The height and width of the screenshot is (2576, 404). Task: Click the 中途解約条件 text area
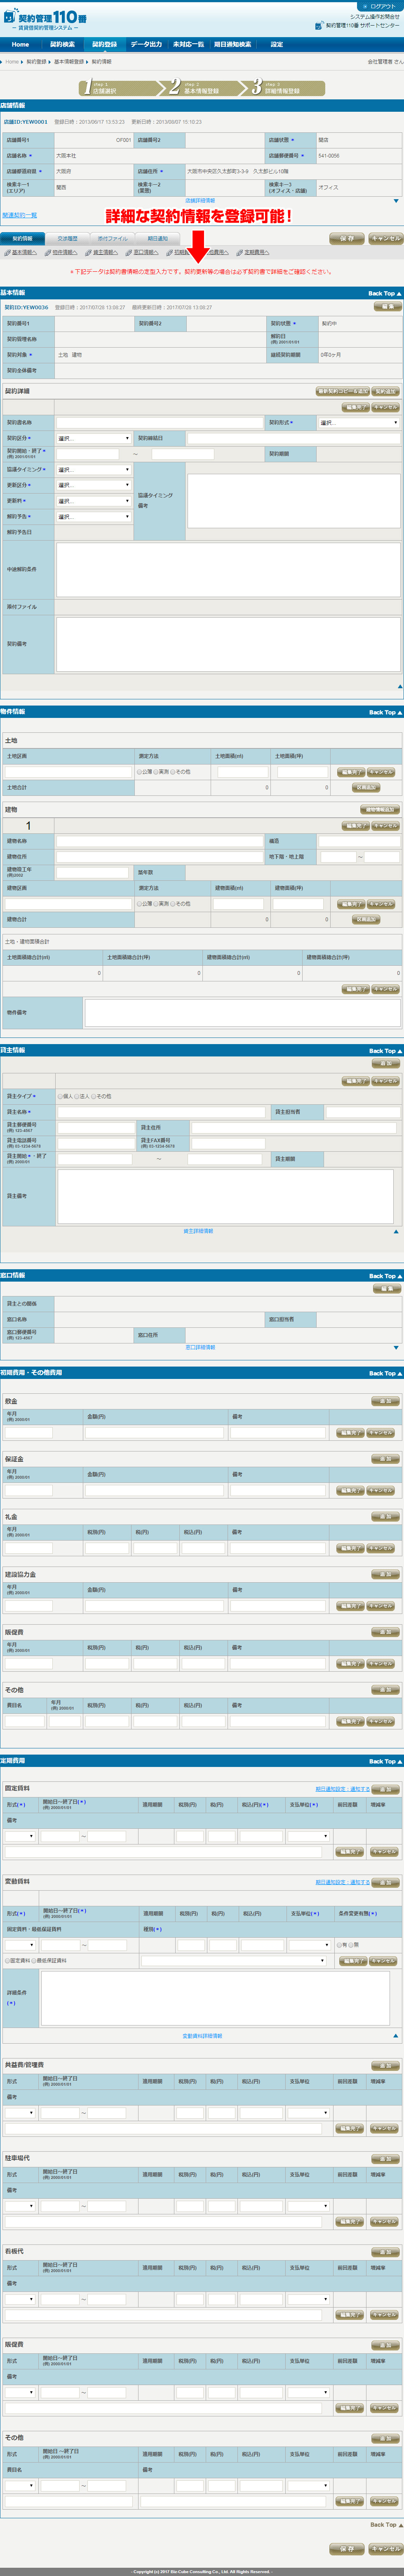[x=228, y=569]
